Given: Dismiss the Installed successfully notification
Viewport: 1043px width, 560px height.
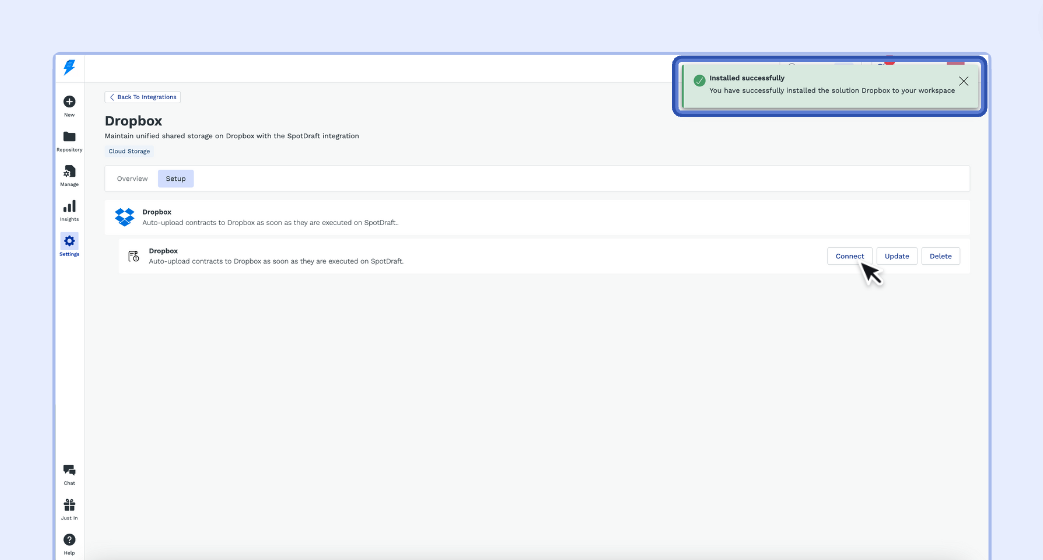Looking at the screenshot, I should [x=963, y=81].
